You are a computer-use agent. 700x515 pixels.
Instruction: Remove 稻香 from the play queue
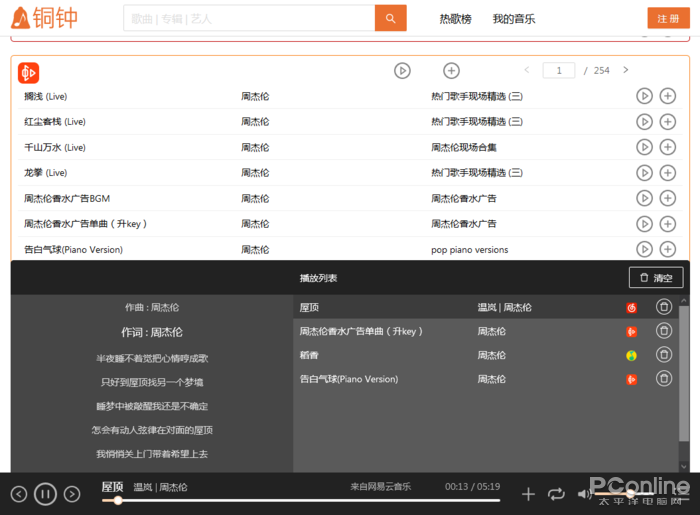click(x=663, y=355)
